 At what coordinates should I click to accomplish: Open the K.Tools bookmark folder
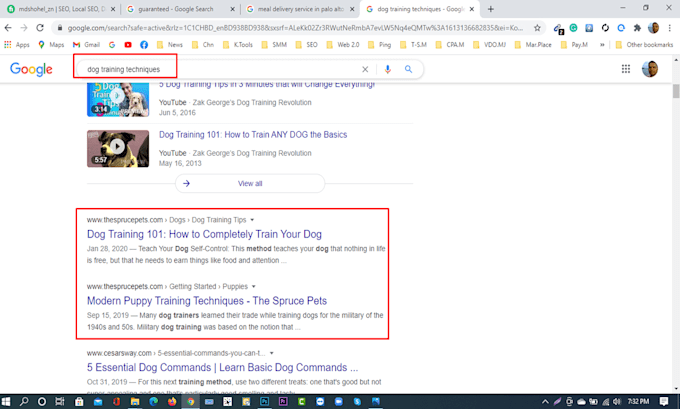pos(238,45)
